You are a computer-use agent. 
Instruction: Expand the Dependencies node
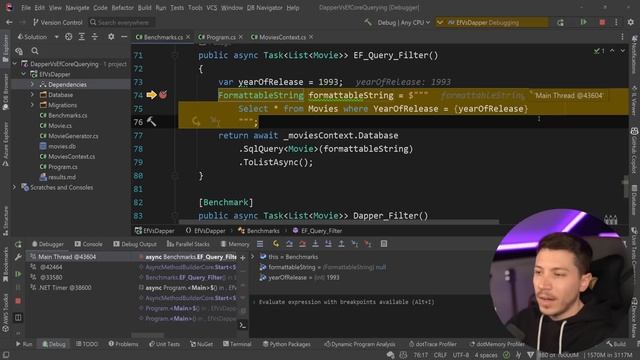[32, 84]
